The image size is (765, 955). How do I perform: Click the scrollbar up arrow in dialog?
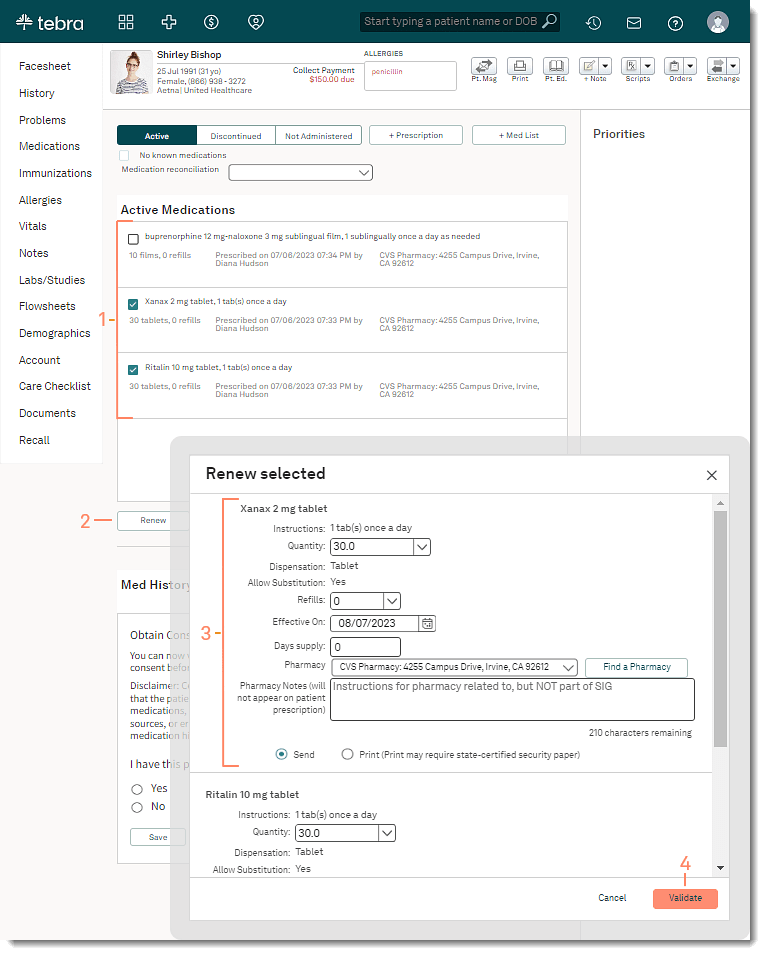pos(721,503)
